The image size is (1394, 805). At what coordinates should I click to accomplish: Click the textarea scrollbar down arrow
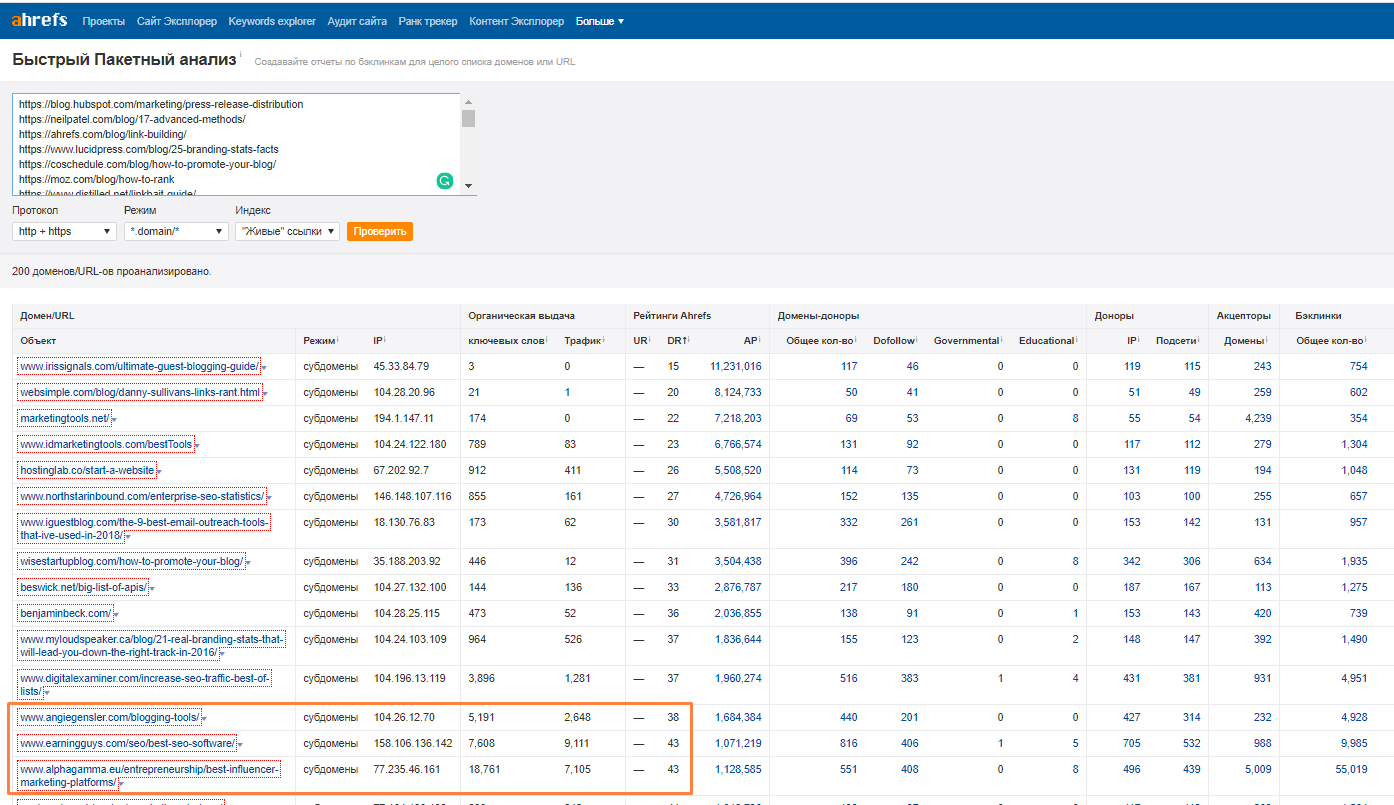[x=468, y=186]
